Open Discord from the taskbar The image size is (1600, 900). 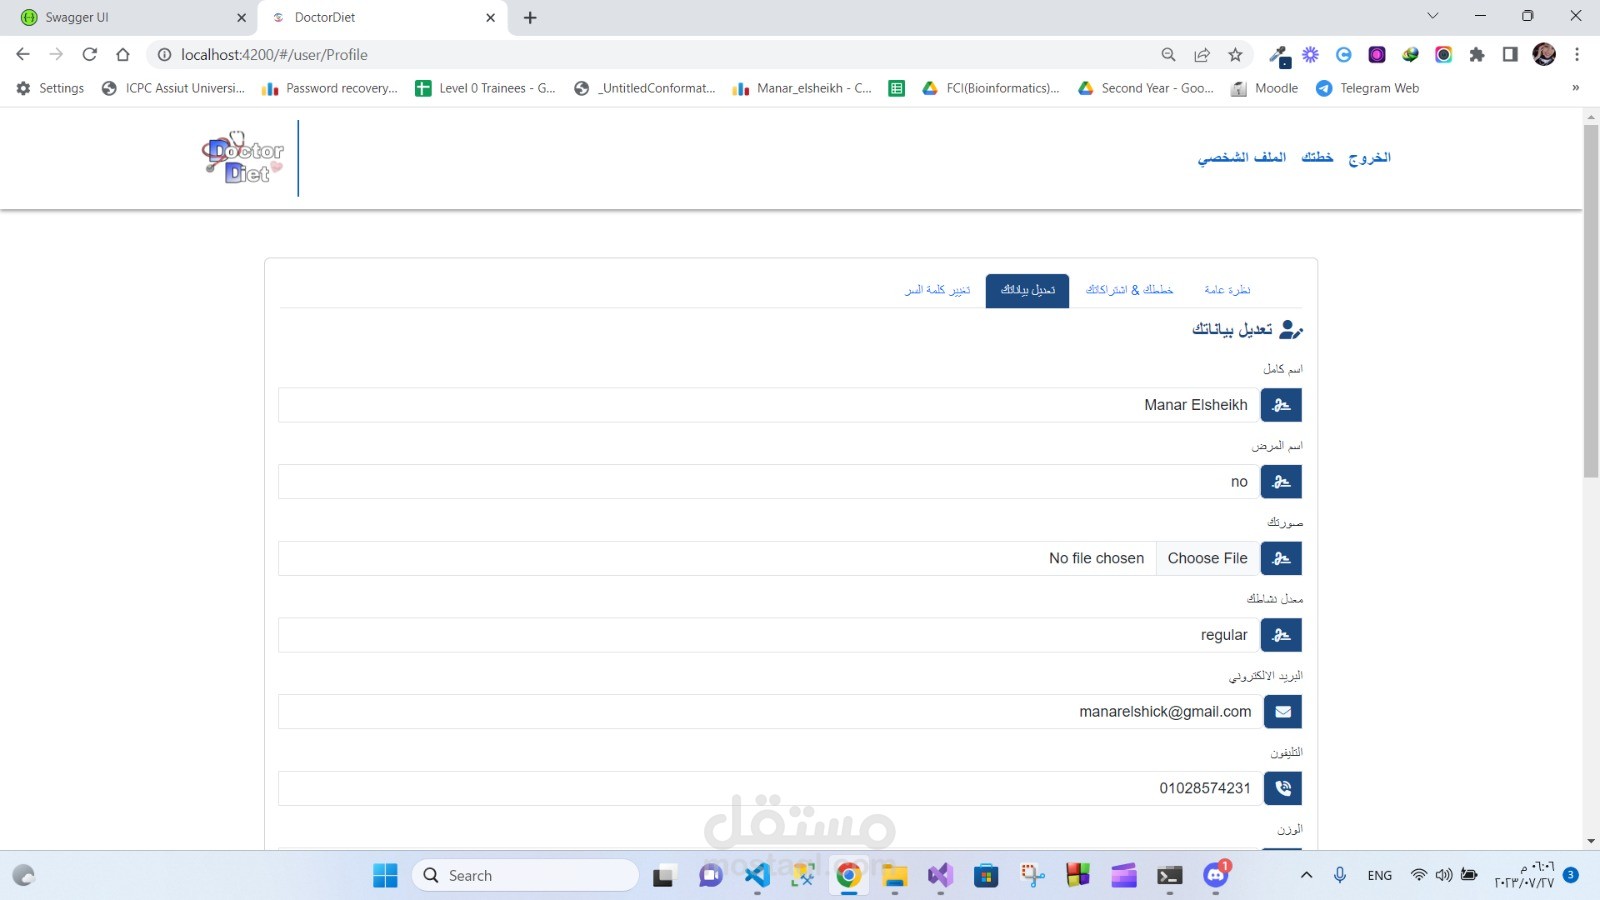pyautogui.click(x=1216, y=876)
